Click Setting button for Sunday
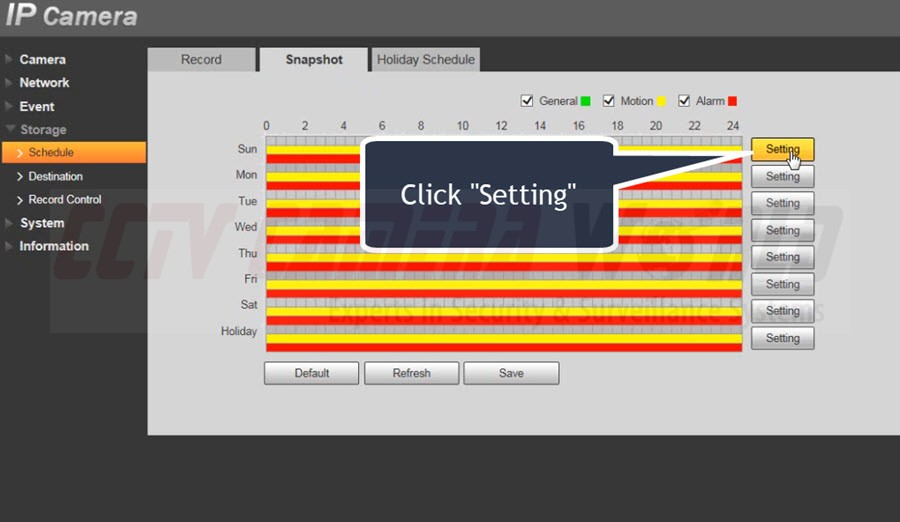Image resolution: width=900 pixels, height=522 pixels. [x=782, y=150]
